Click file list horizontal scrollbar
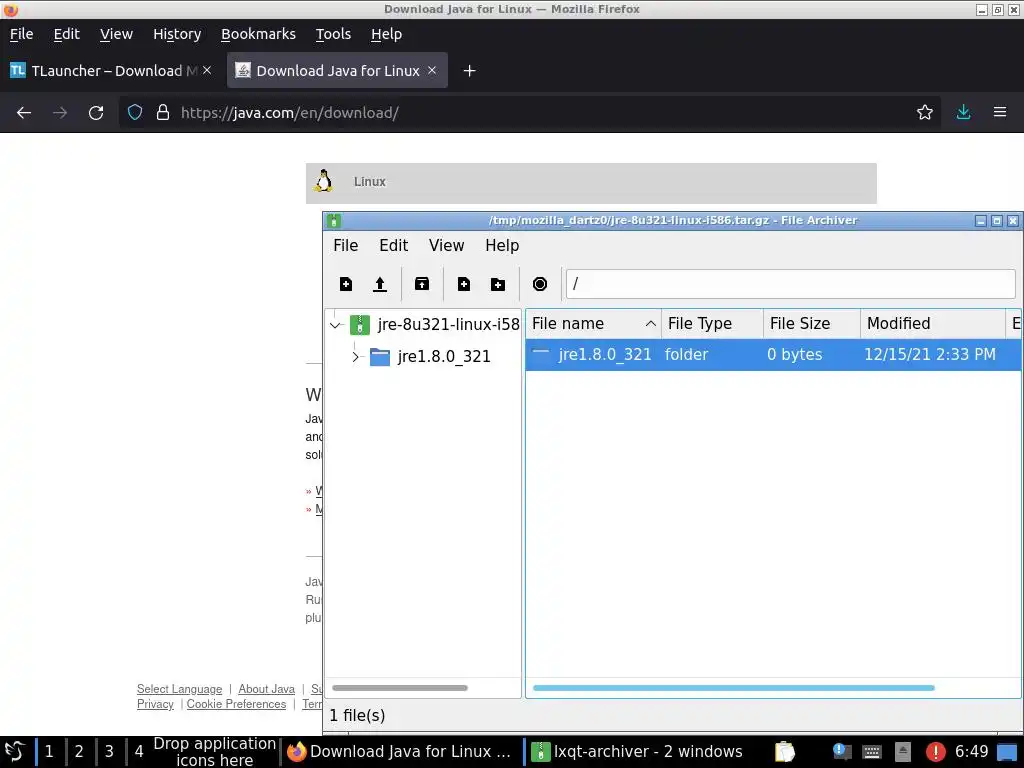The height and width of the screenshot is (768, 1024). coord(733,688)
